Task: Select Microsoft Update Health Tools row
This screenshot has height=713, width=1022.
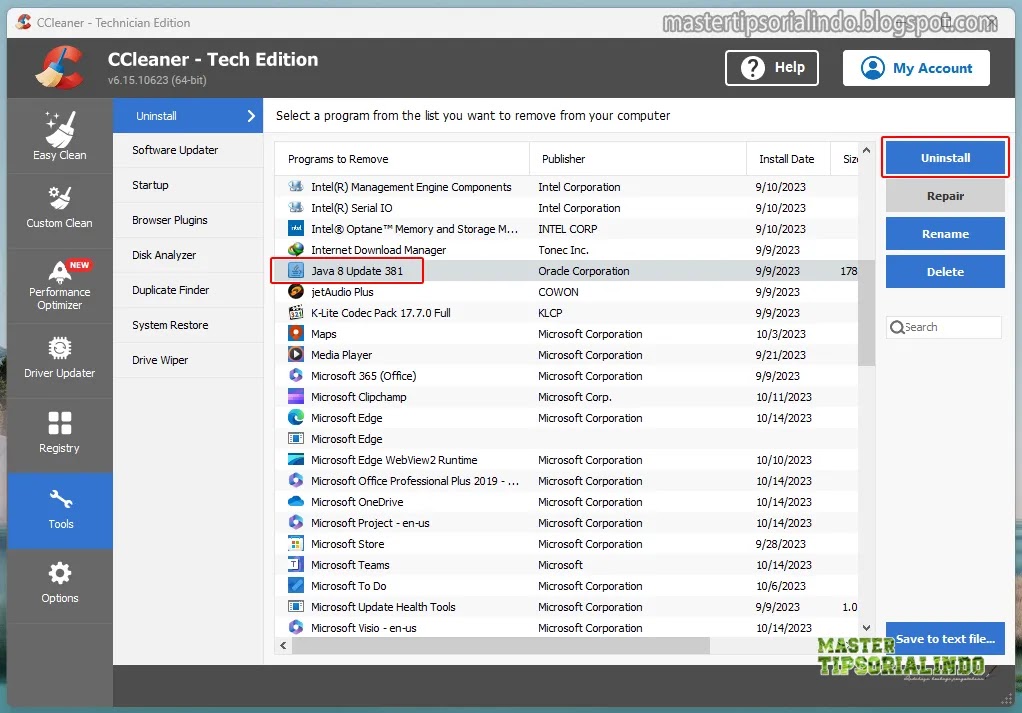Action: pyautogui.click(x=566, y=607)
